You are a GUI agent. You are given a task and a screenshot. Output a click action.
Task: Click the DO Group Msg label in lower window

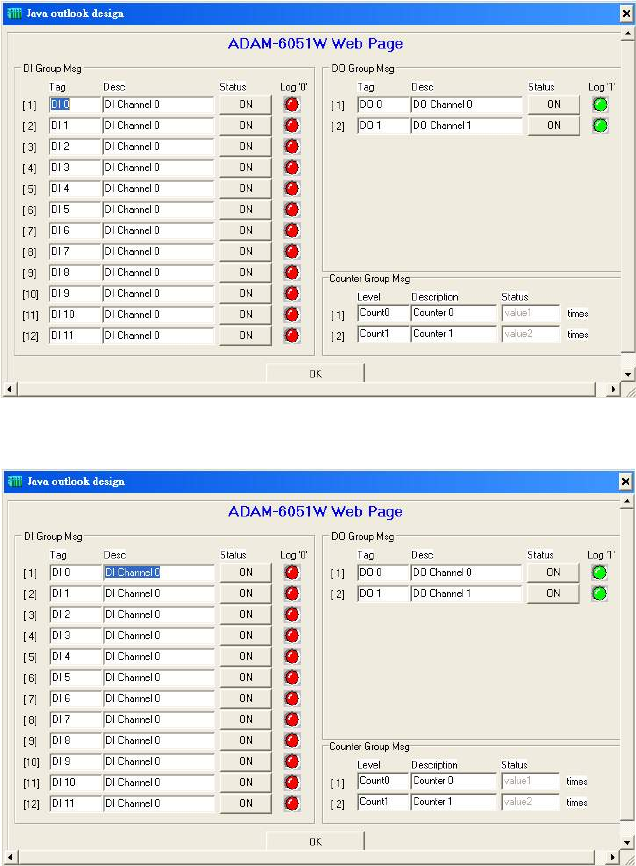click(363, 536)
